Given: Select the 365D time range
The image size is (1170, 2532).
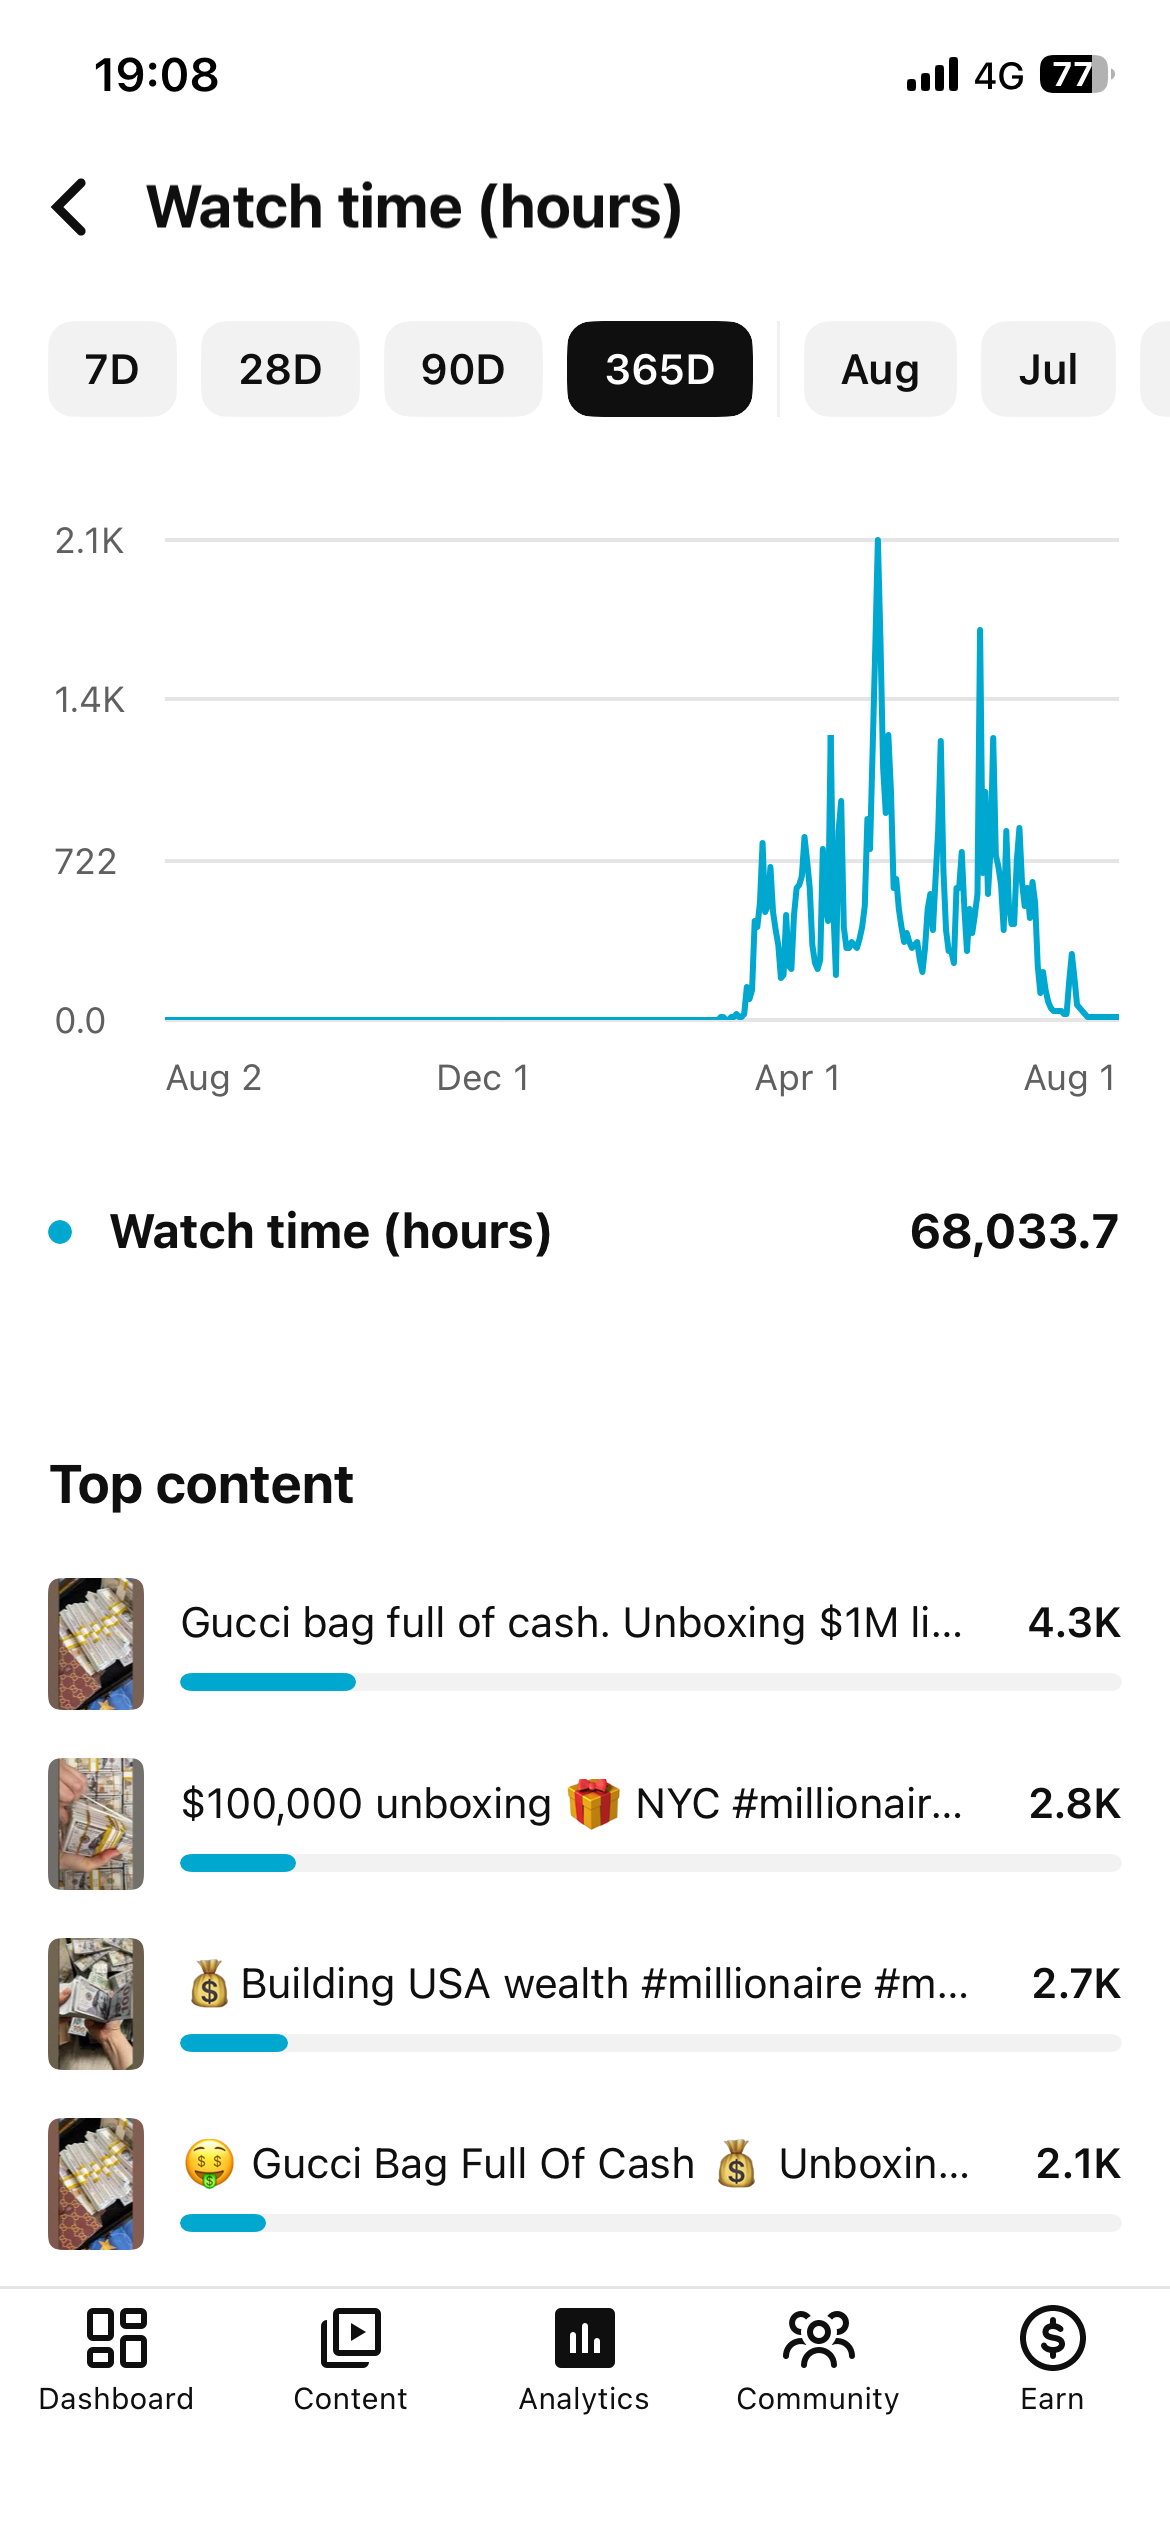Looking at the screenshot, I should pos(660,369).
